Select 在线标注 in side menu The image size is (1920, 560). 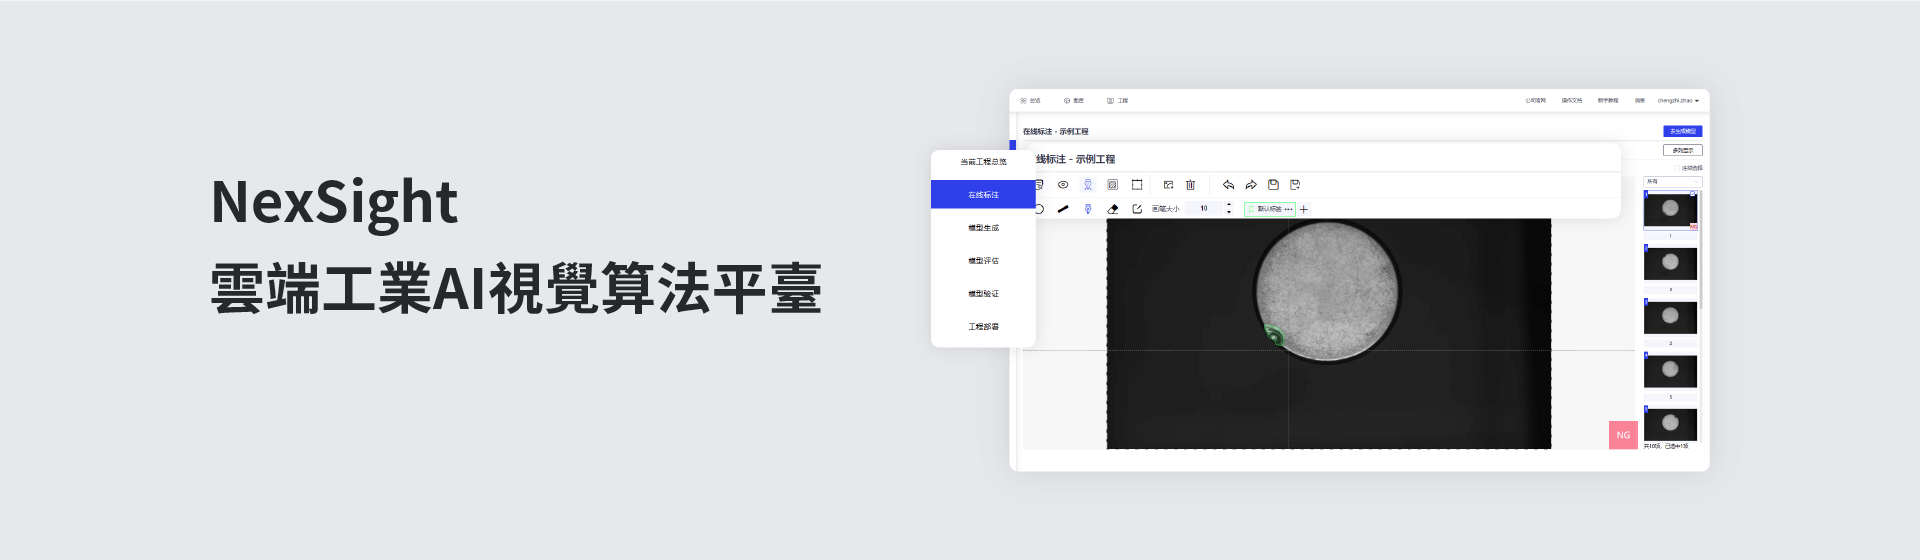983,195
